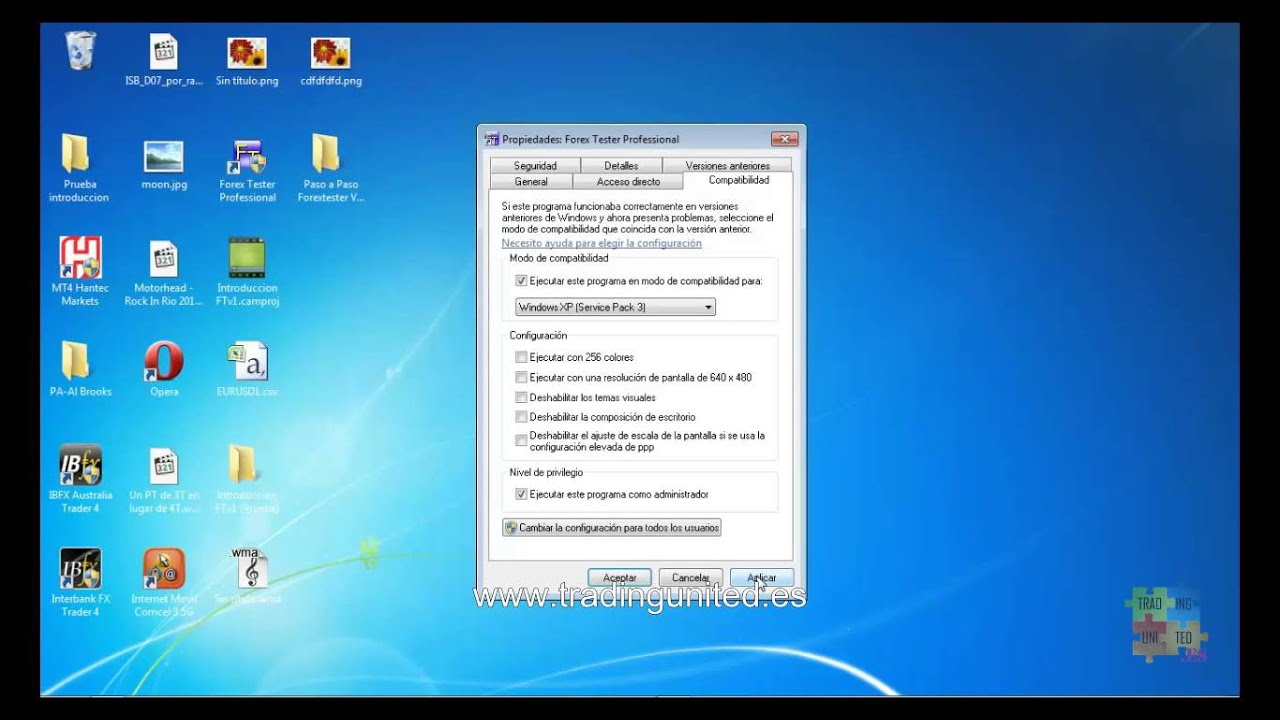
Task: Check Deshabilitar la composición de escritorio
Action: 521,417
